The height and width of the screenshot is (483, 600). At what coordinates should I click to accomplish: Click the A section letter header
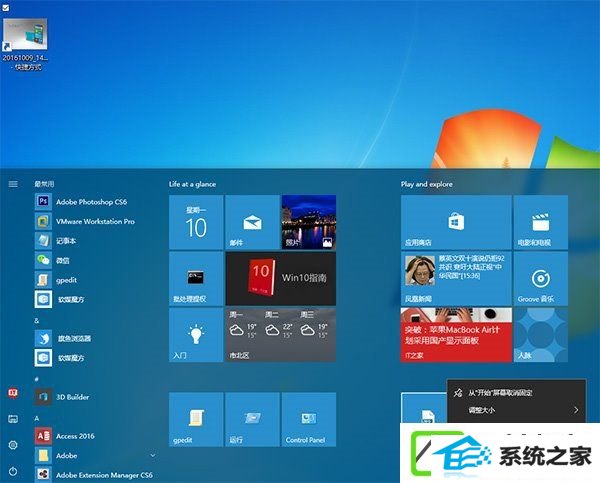coord(37,418)
